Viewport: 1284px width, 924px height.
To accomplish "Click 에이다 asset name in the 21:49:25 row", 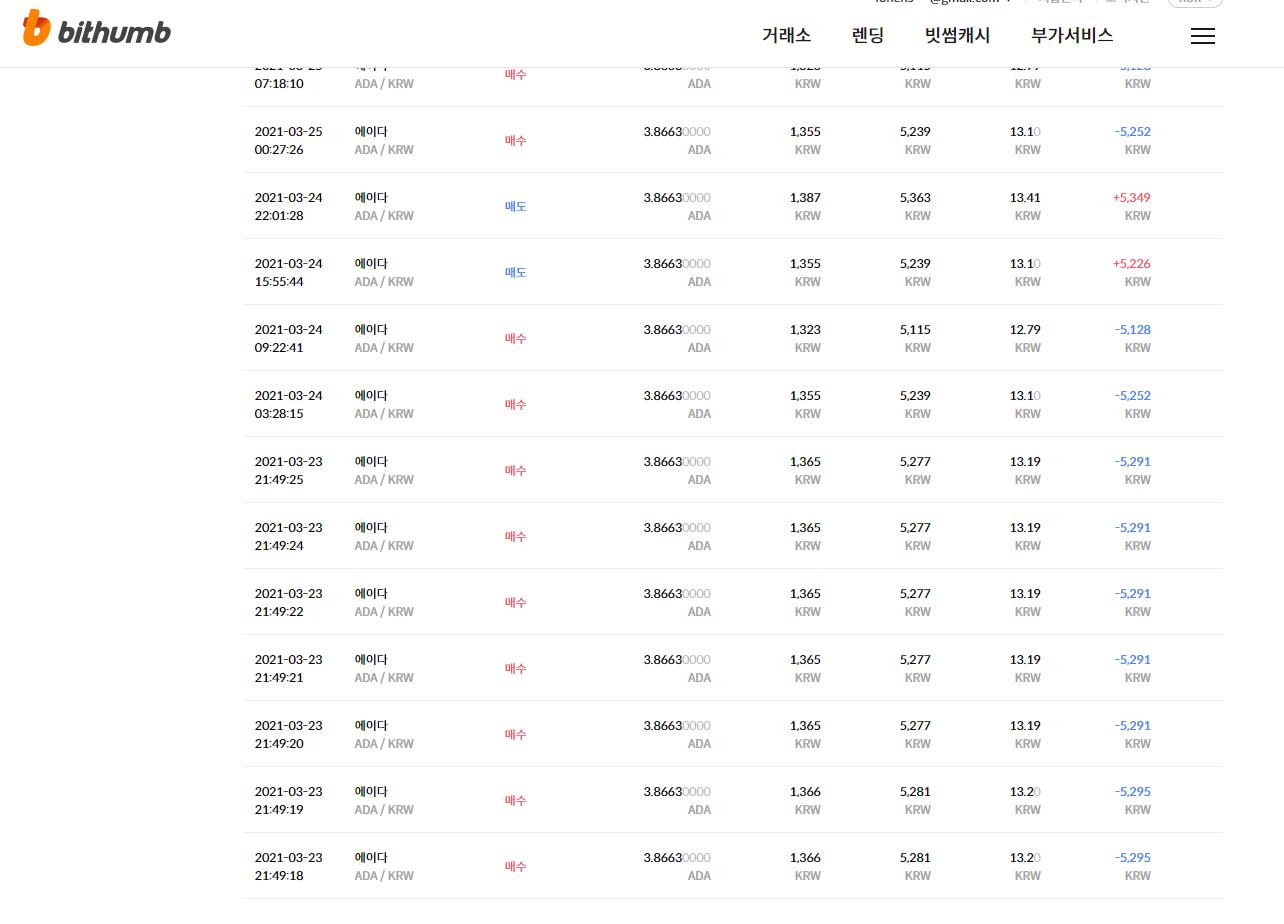I will (x=371, y=462).
